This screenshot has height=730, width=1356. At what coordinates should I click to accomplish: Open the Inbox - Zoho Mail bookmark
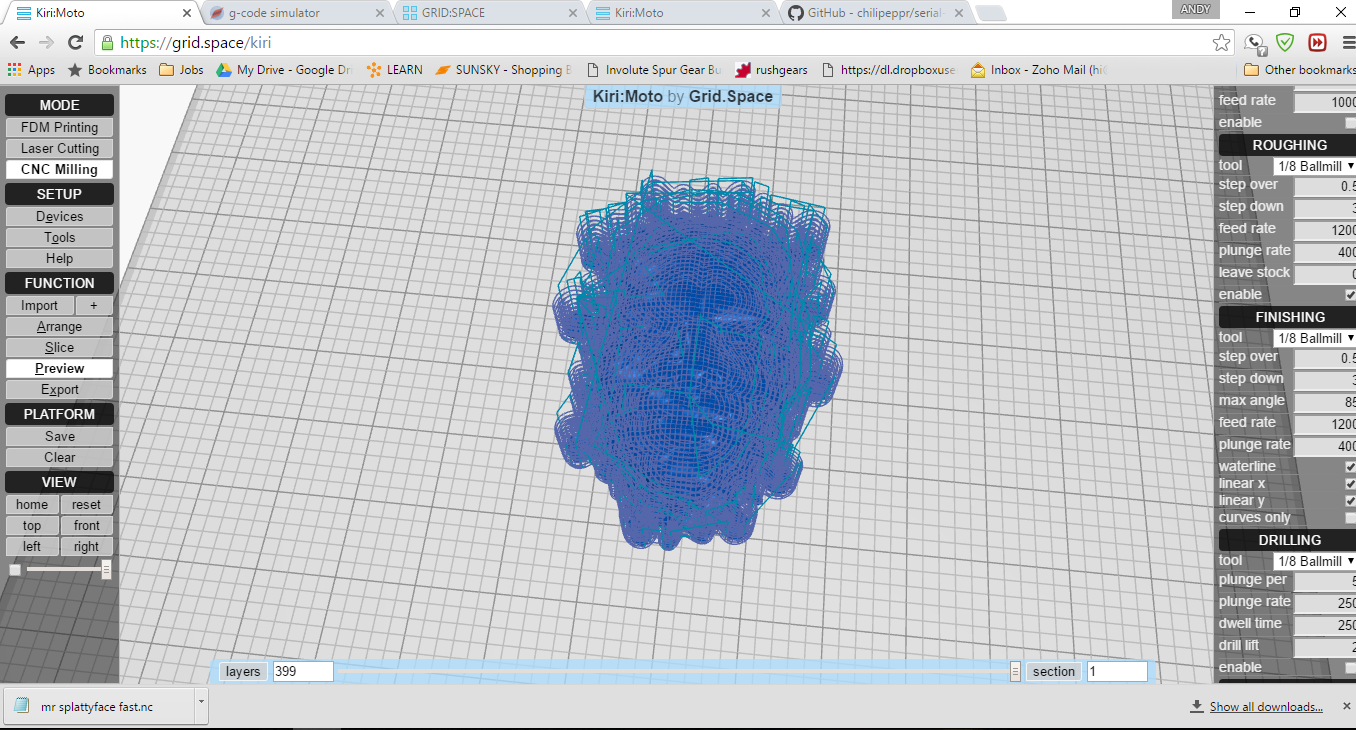[1040, 70]
